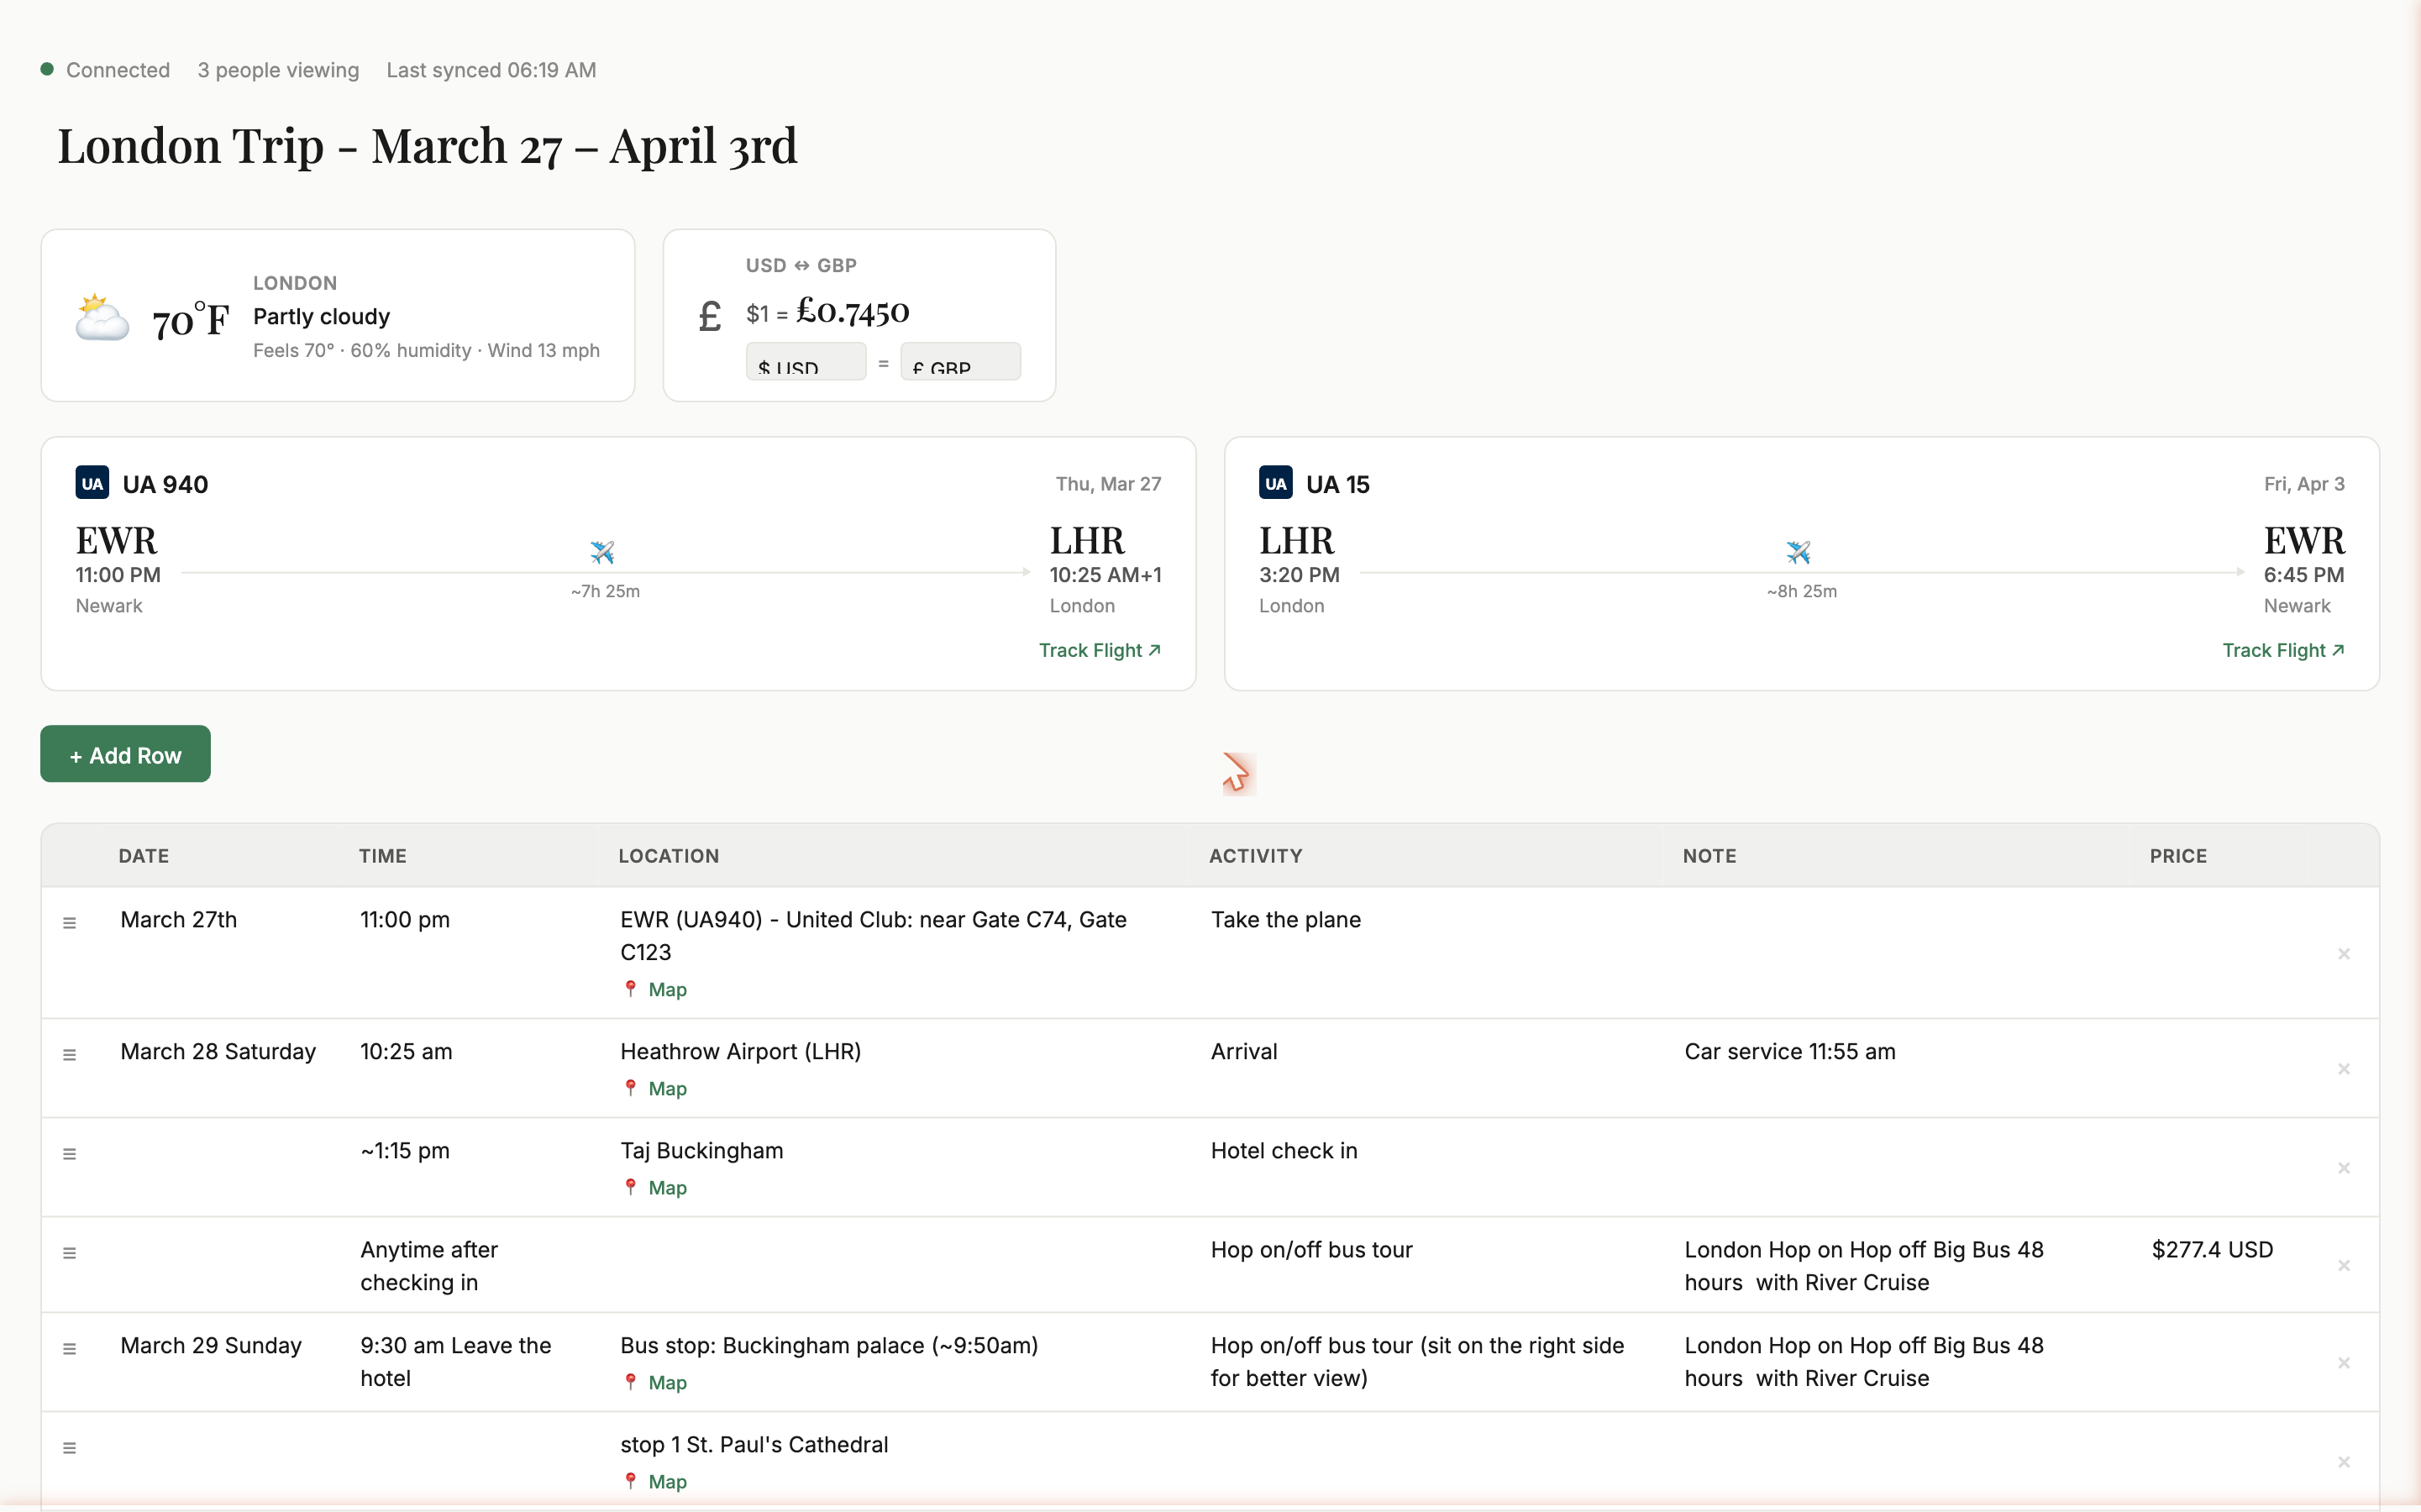Click the 10:25 am time cell
This screenshot has height=1512, width=2421.
406,1051
